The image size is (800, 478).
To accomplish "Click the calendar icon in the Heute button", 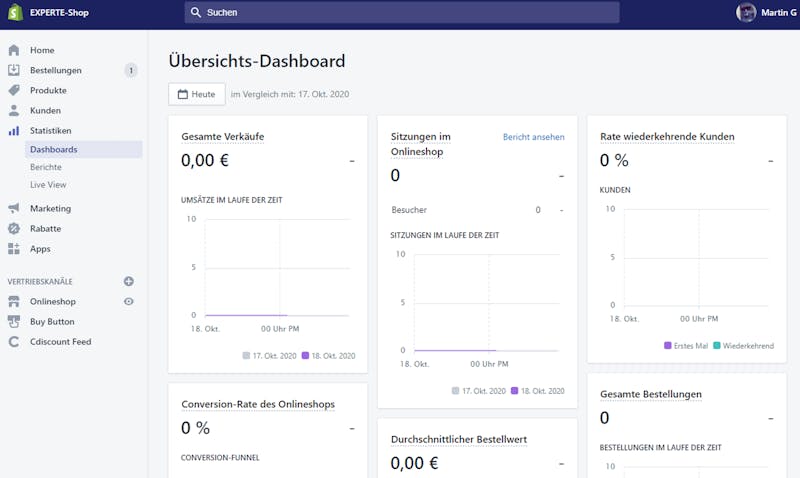I will pos(183,94).
